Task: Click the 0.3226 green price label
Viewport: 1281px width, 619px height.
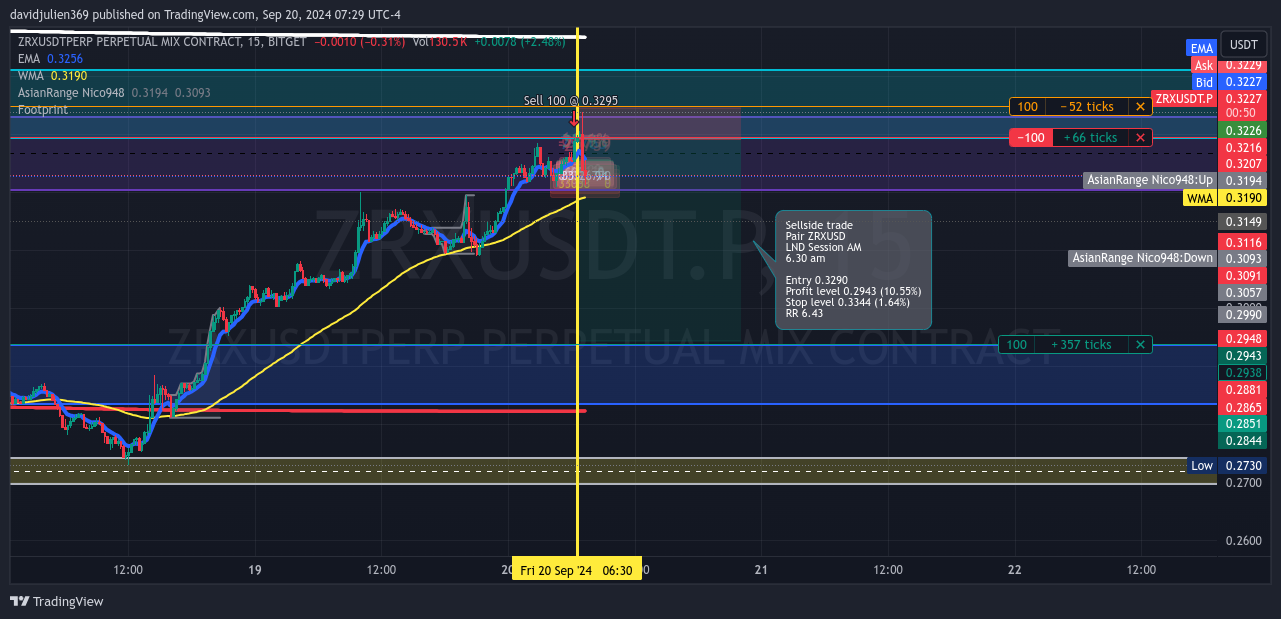Action: tap(1243, 131)
